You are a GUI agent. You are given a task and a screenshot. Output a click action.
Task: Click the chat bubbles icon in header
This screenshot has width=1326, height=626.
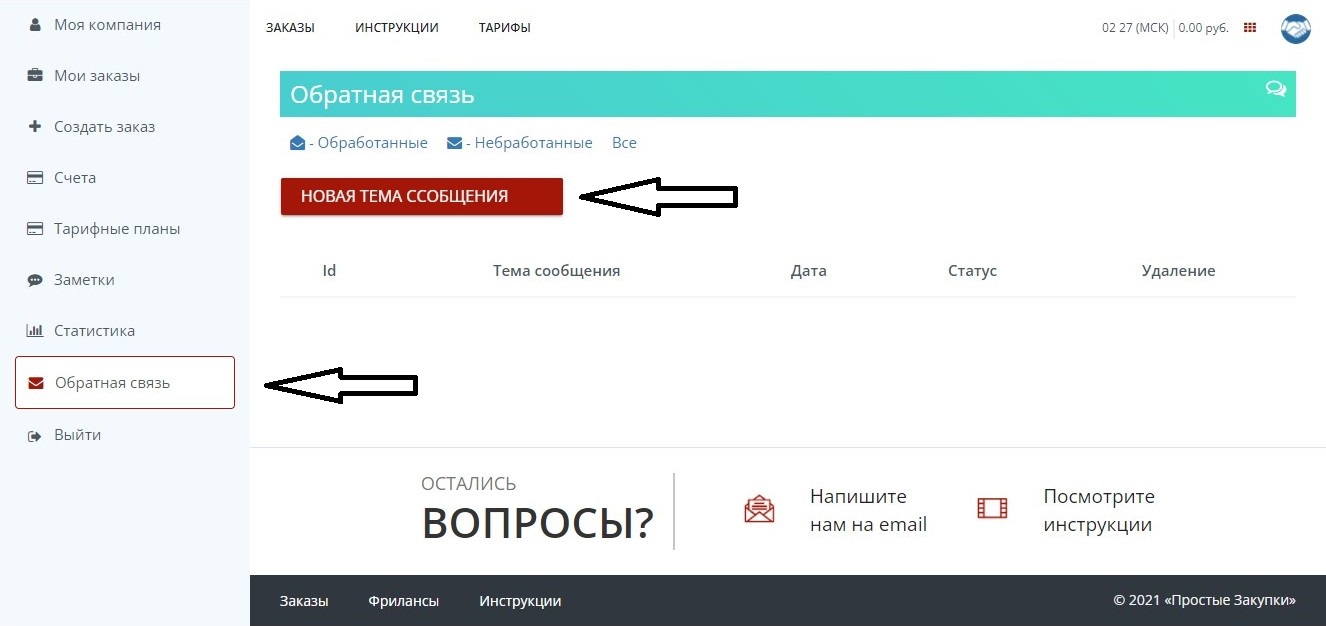1276,88
